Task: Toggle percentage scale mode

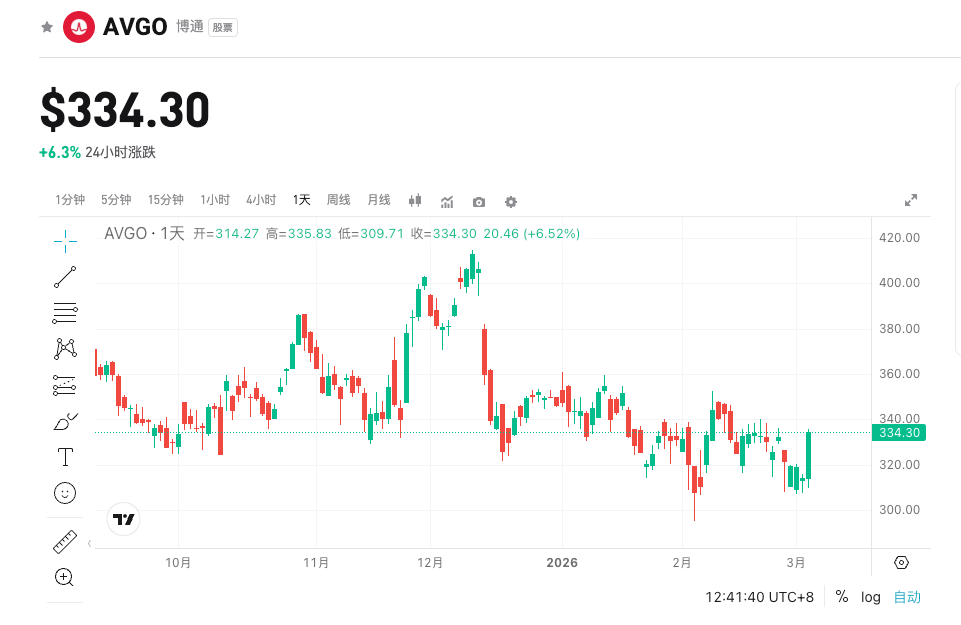Action: pos(841,597)
